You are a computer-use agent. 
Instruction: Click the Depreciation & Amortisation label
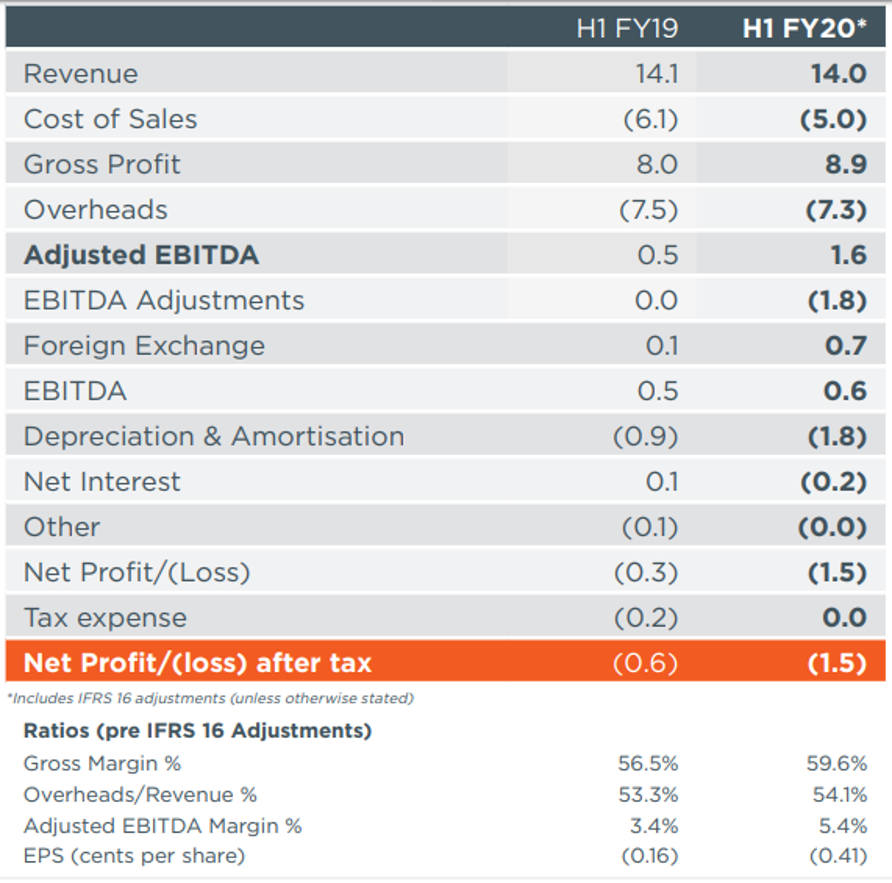point(214,437)
